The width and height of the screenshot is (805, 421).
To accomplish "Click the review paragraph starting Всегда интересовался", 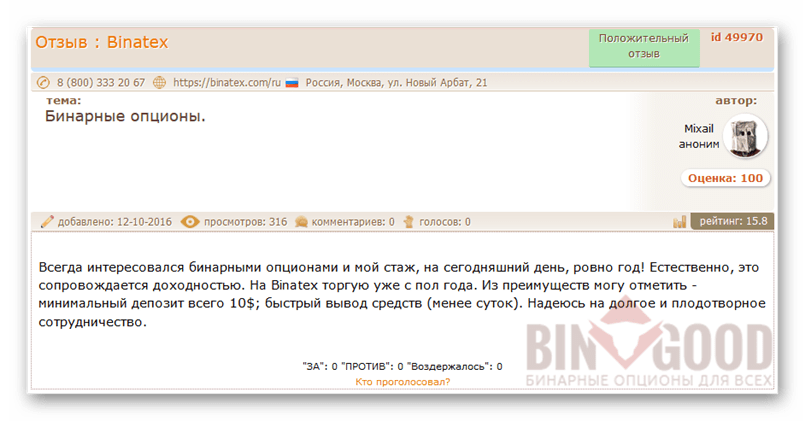I will pos(402,294).
